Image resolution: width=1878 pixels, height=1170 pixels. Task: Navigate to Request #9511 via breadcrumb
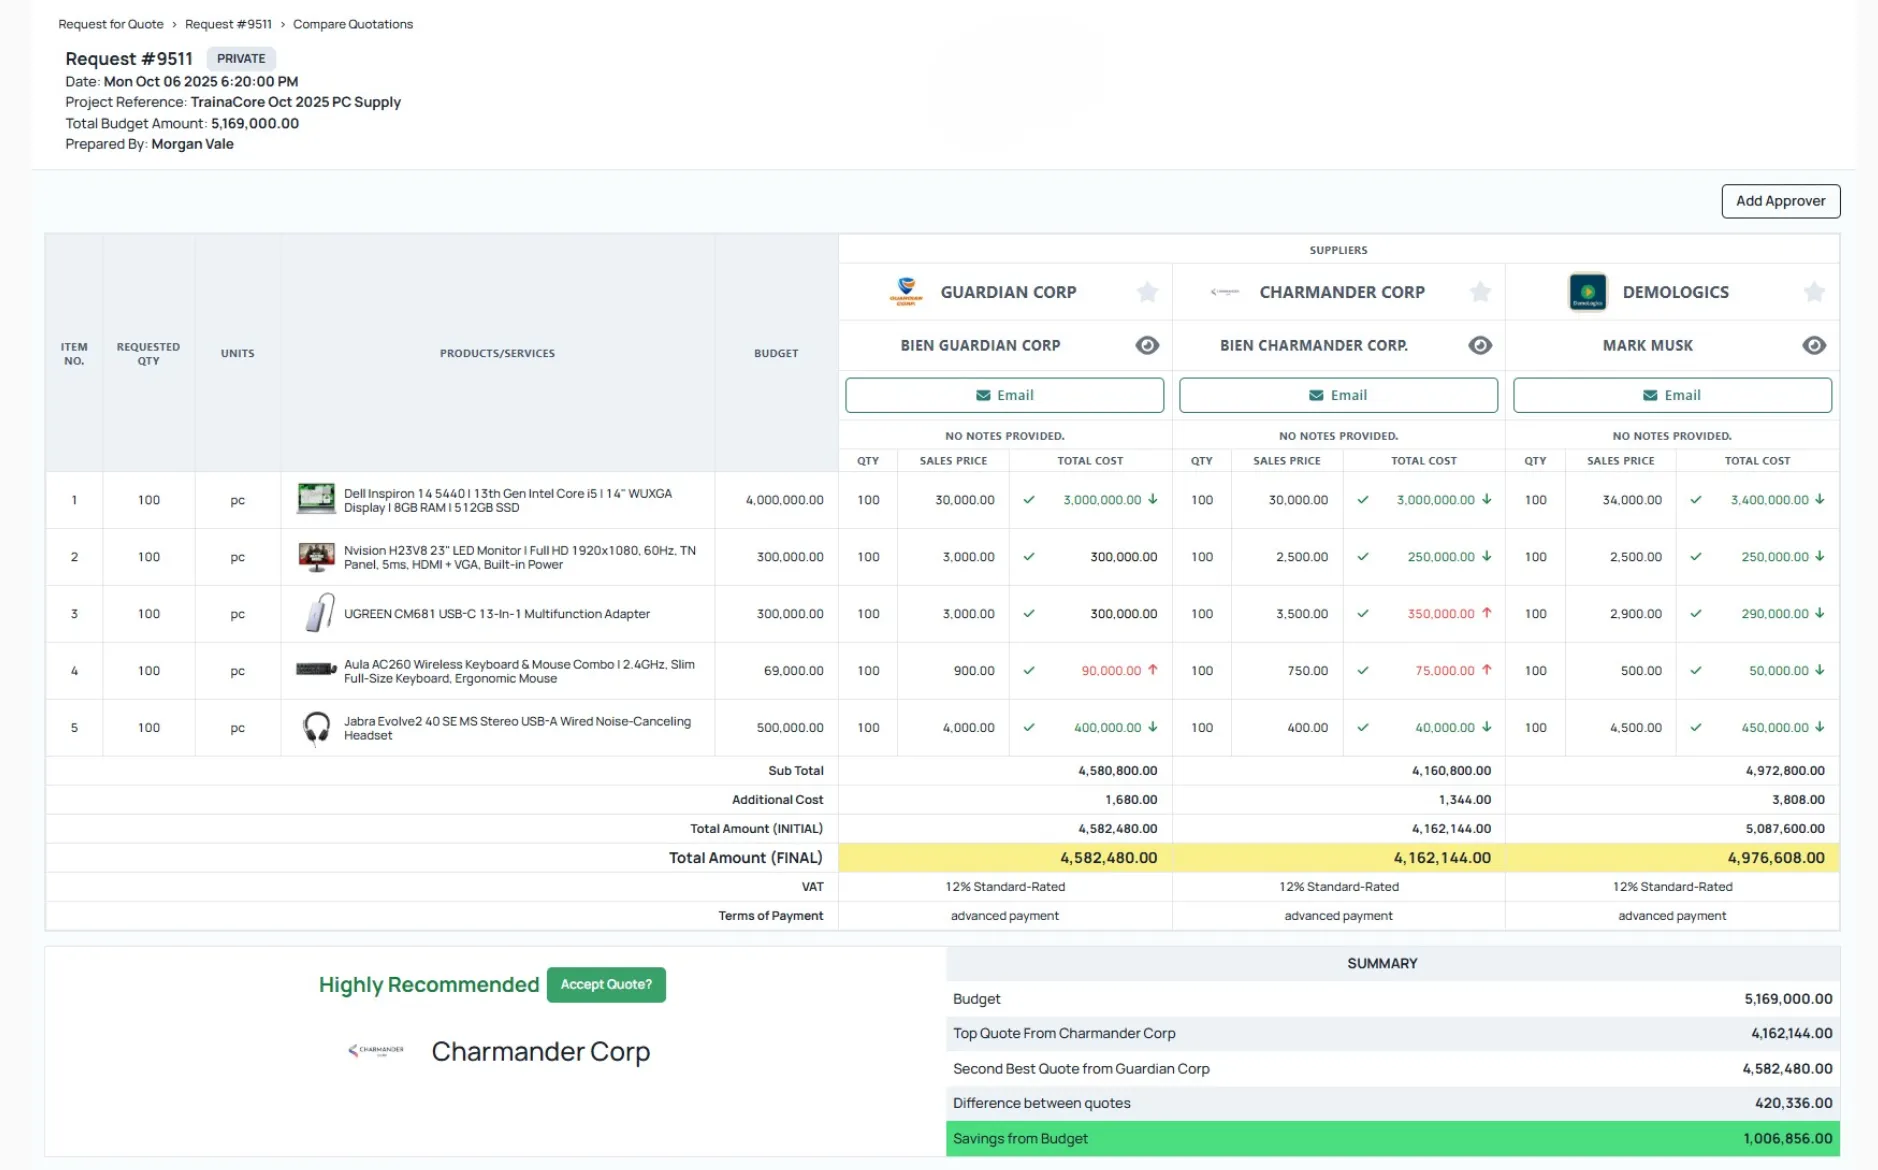coord(229,24)
